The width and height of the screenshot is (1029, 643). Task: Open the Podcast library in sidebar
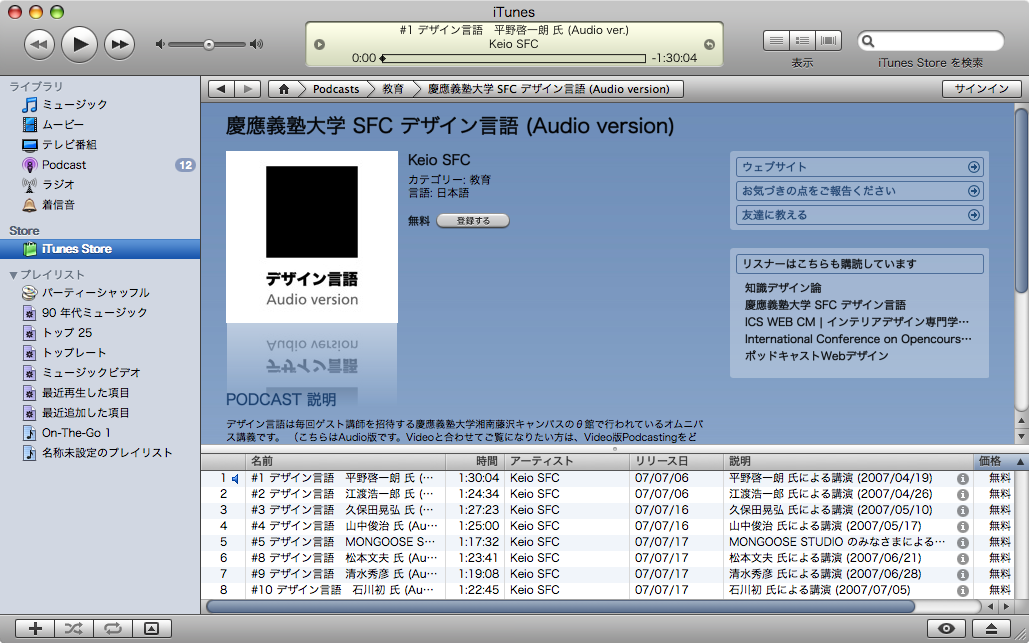click(64, 165)
